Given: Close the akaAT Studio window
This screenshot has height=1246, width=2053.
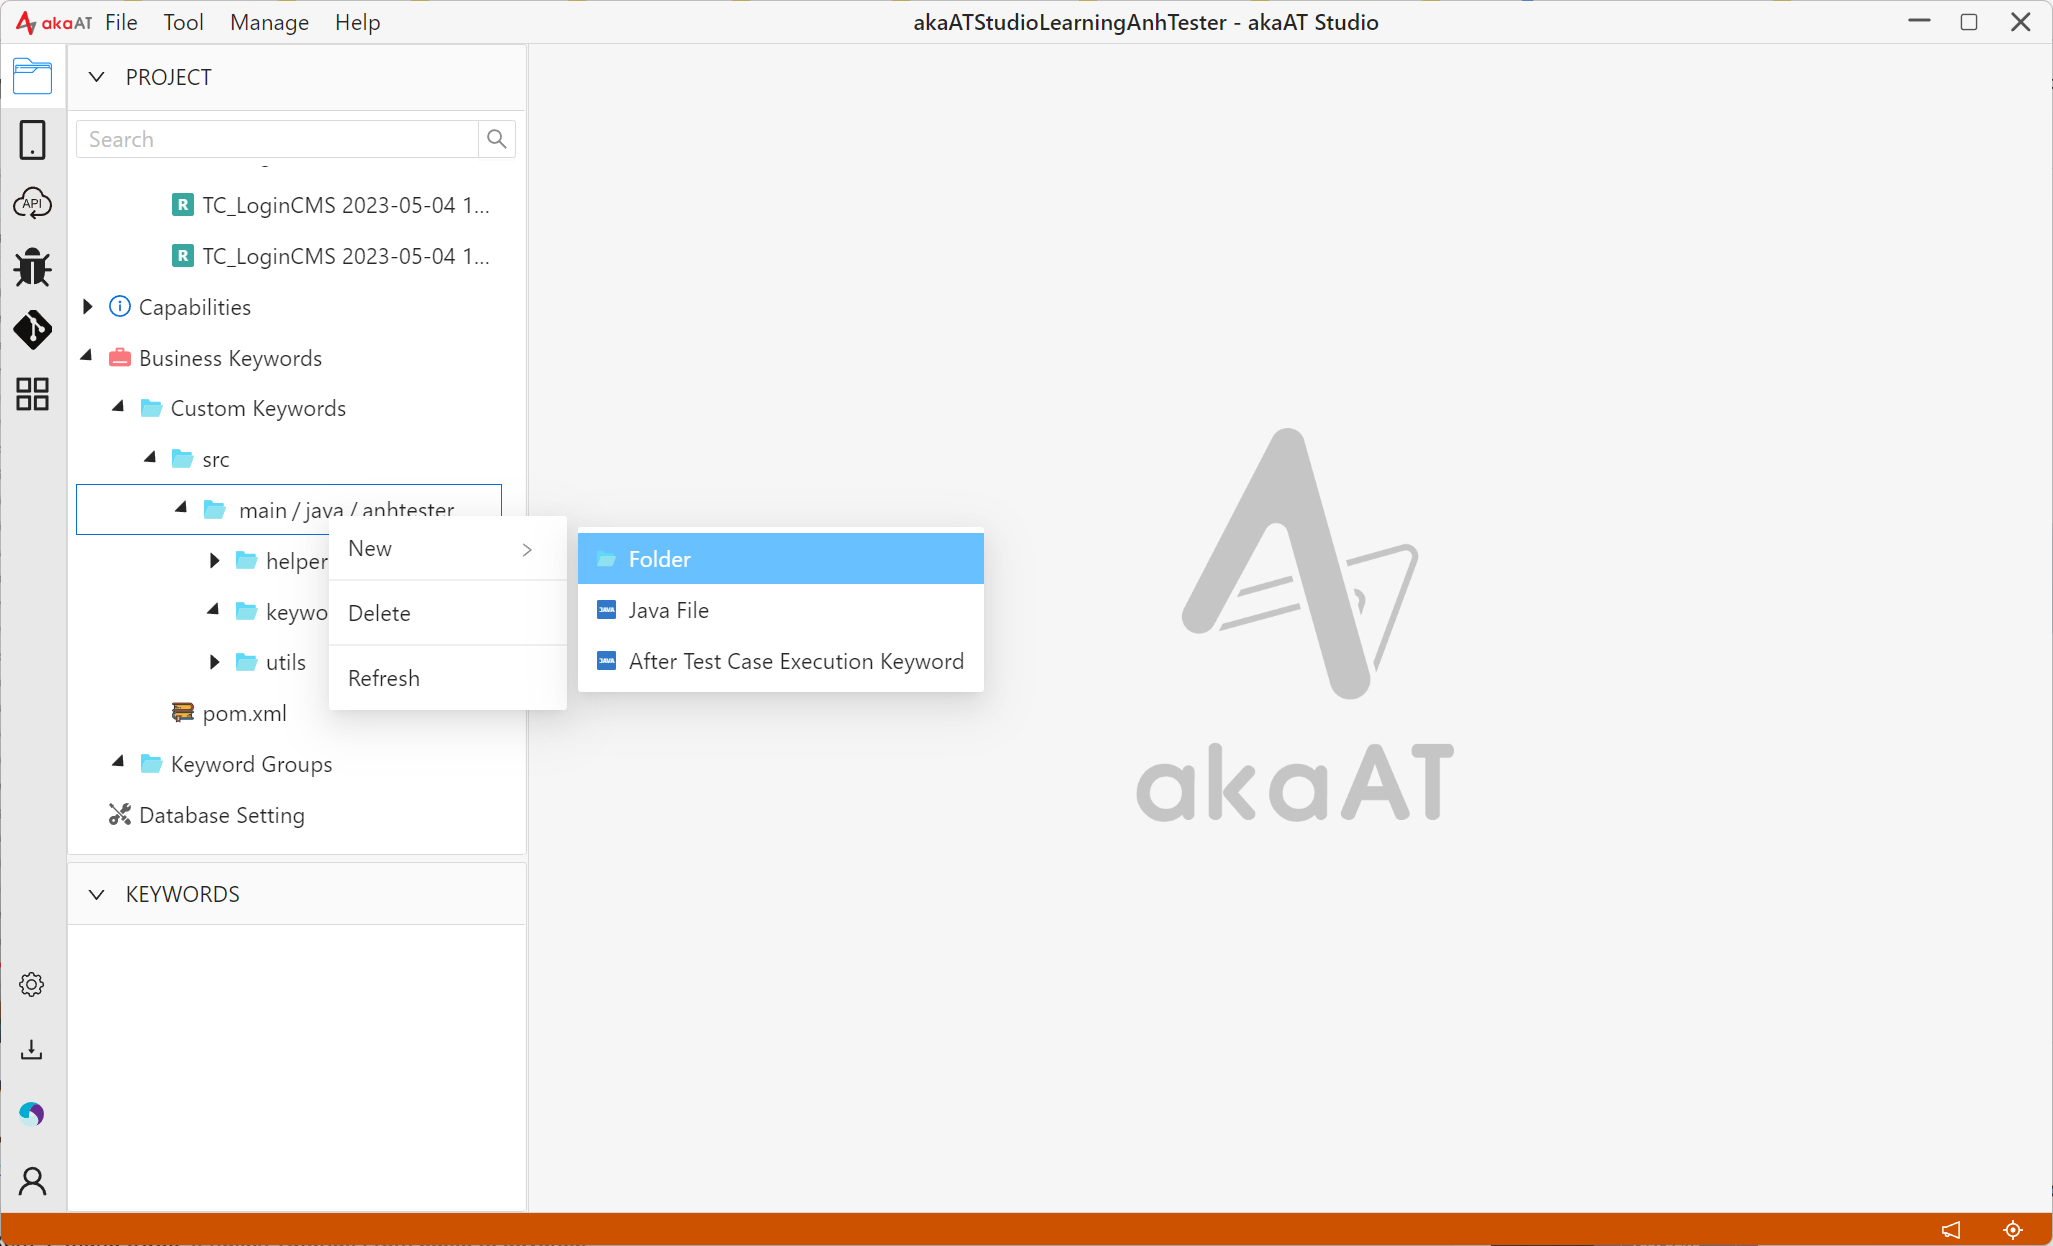Looking at the screenshot, I should click(2021, 22).
